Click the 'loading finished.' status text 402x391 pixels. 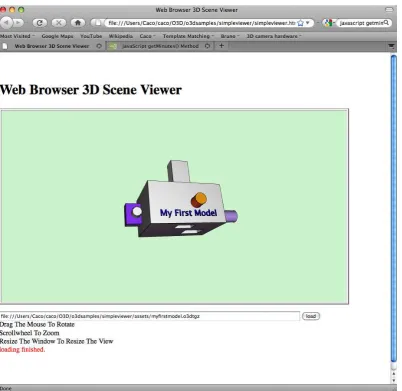22,349
